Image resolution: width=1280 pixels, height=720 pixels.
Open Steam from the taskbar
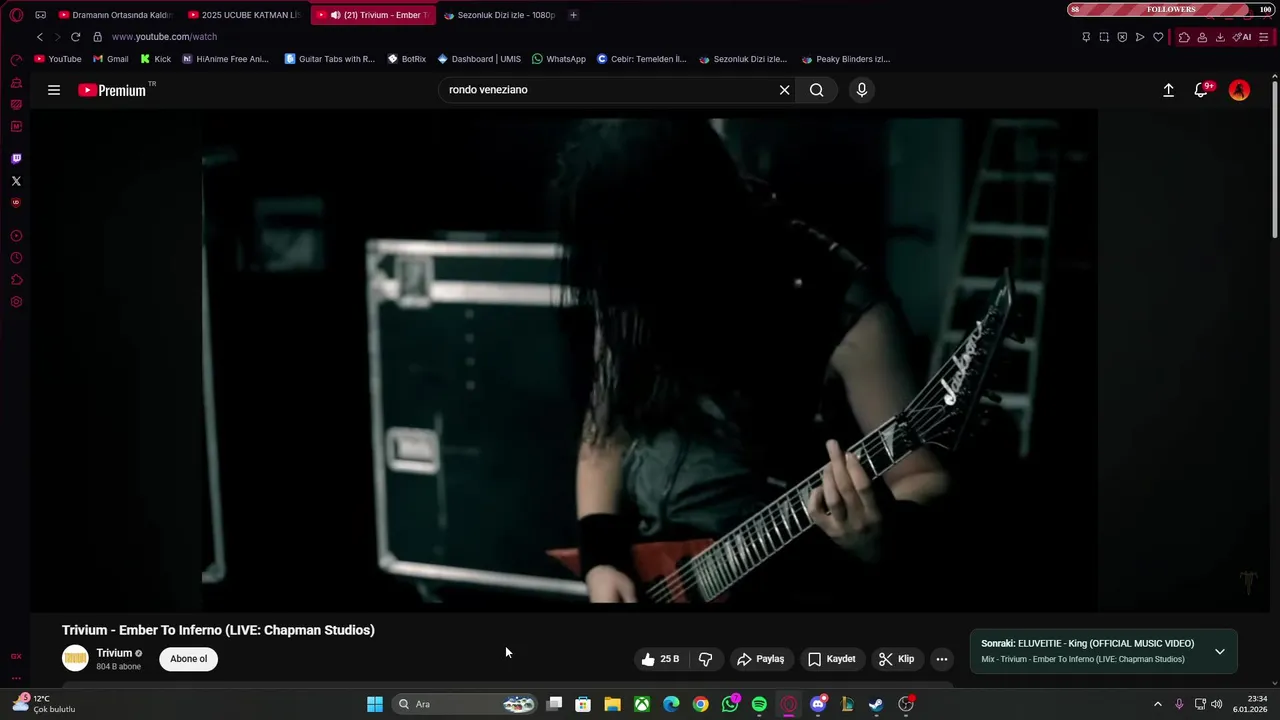click(x=876, y=704)
